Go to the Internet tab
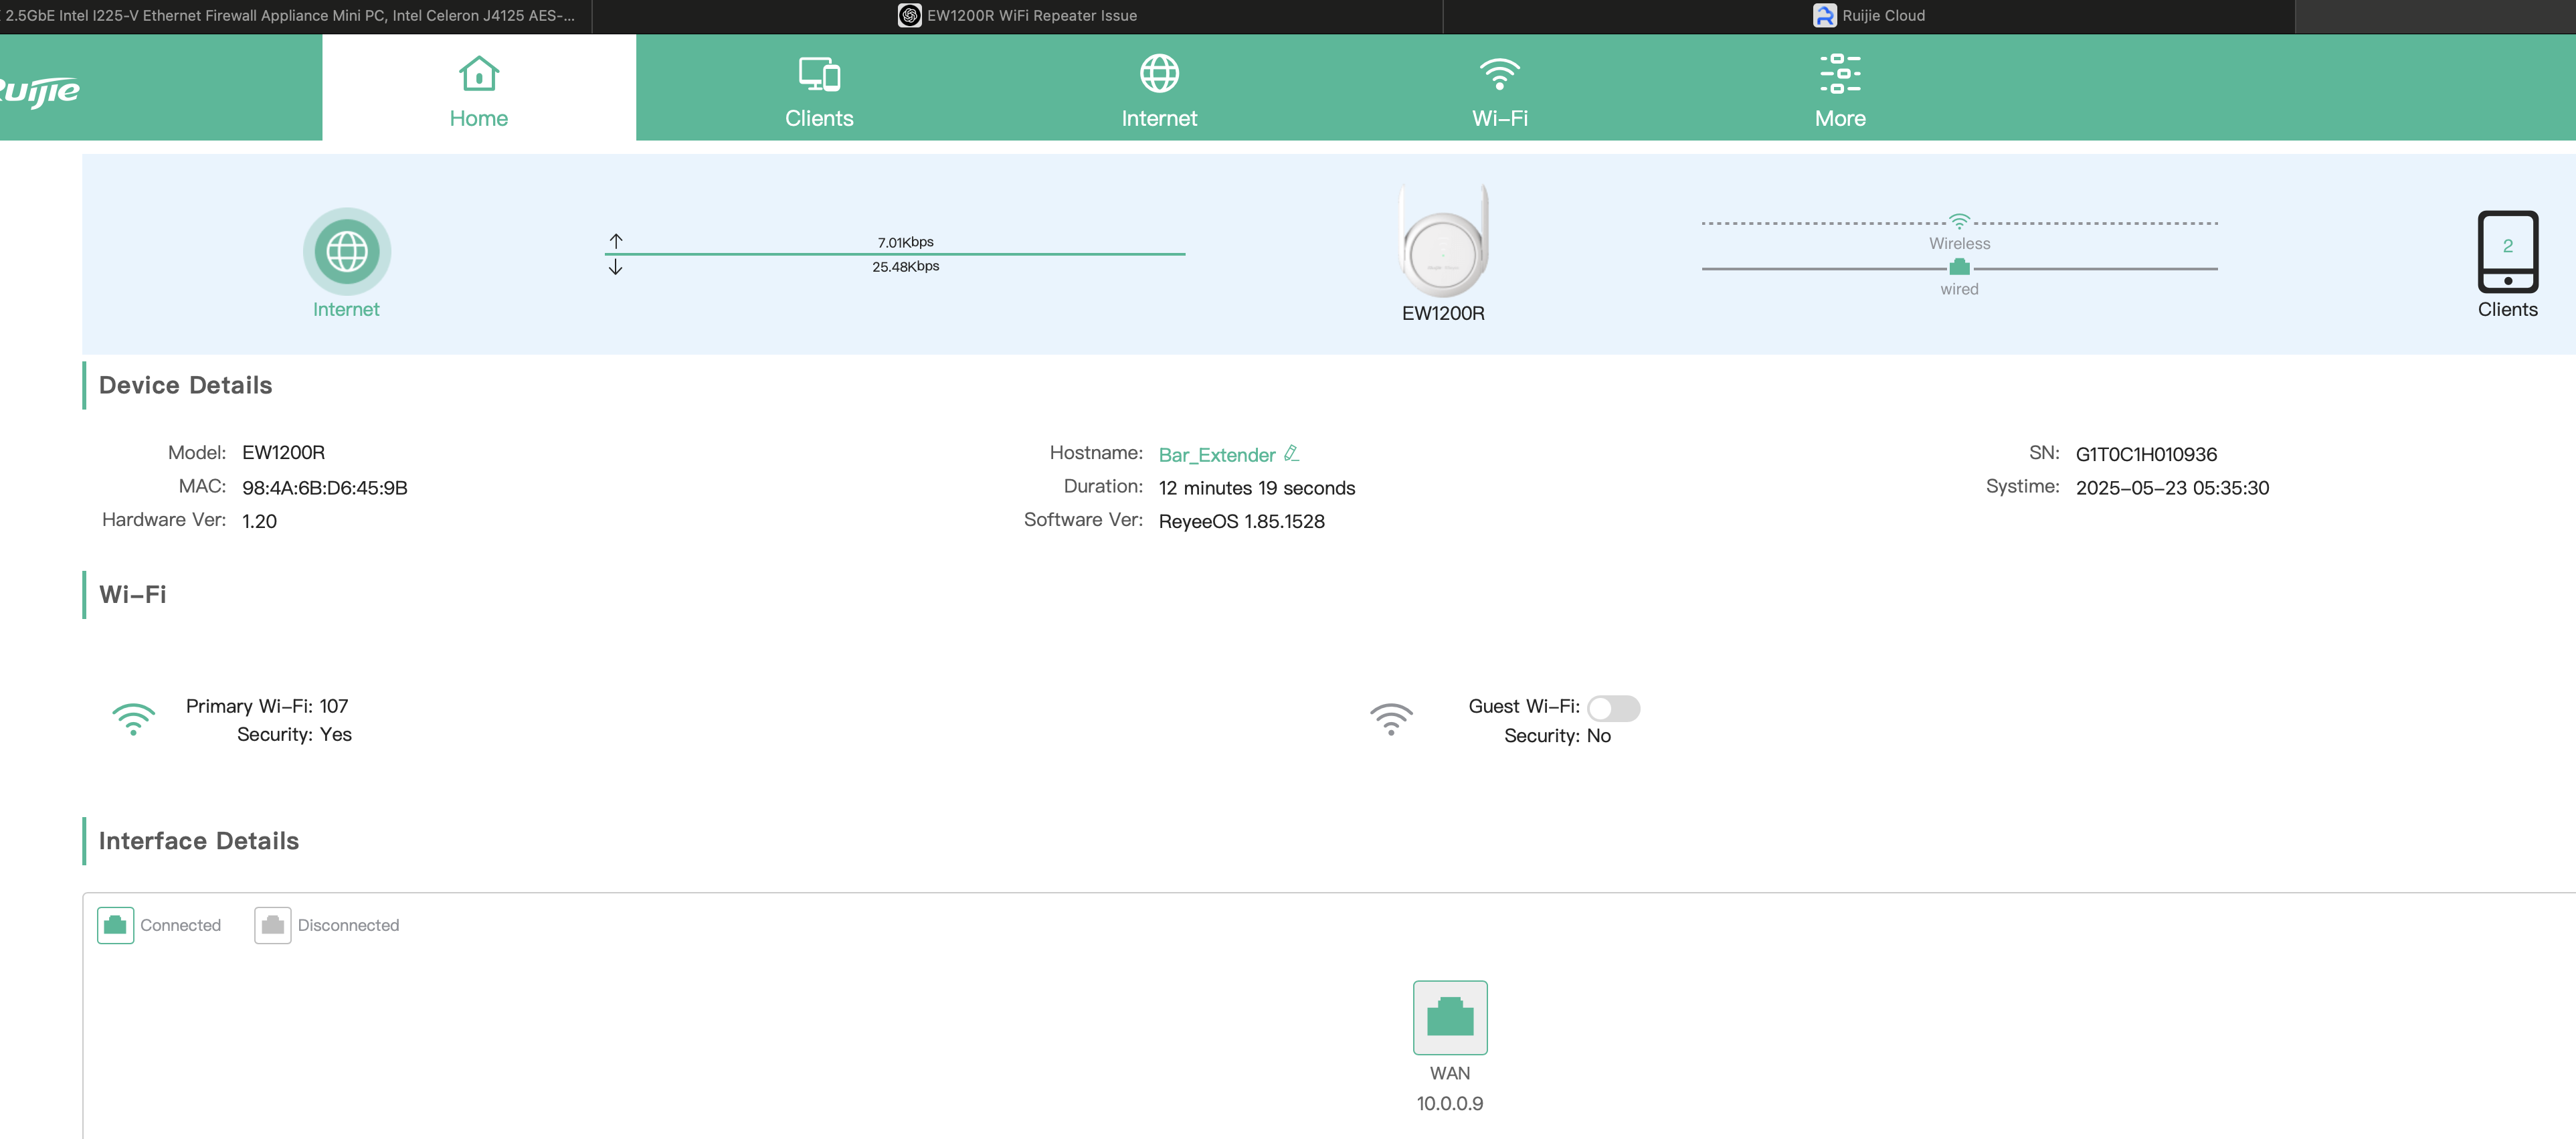Viewport: 2576px width, 1139px height. point(1158,90)
